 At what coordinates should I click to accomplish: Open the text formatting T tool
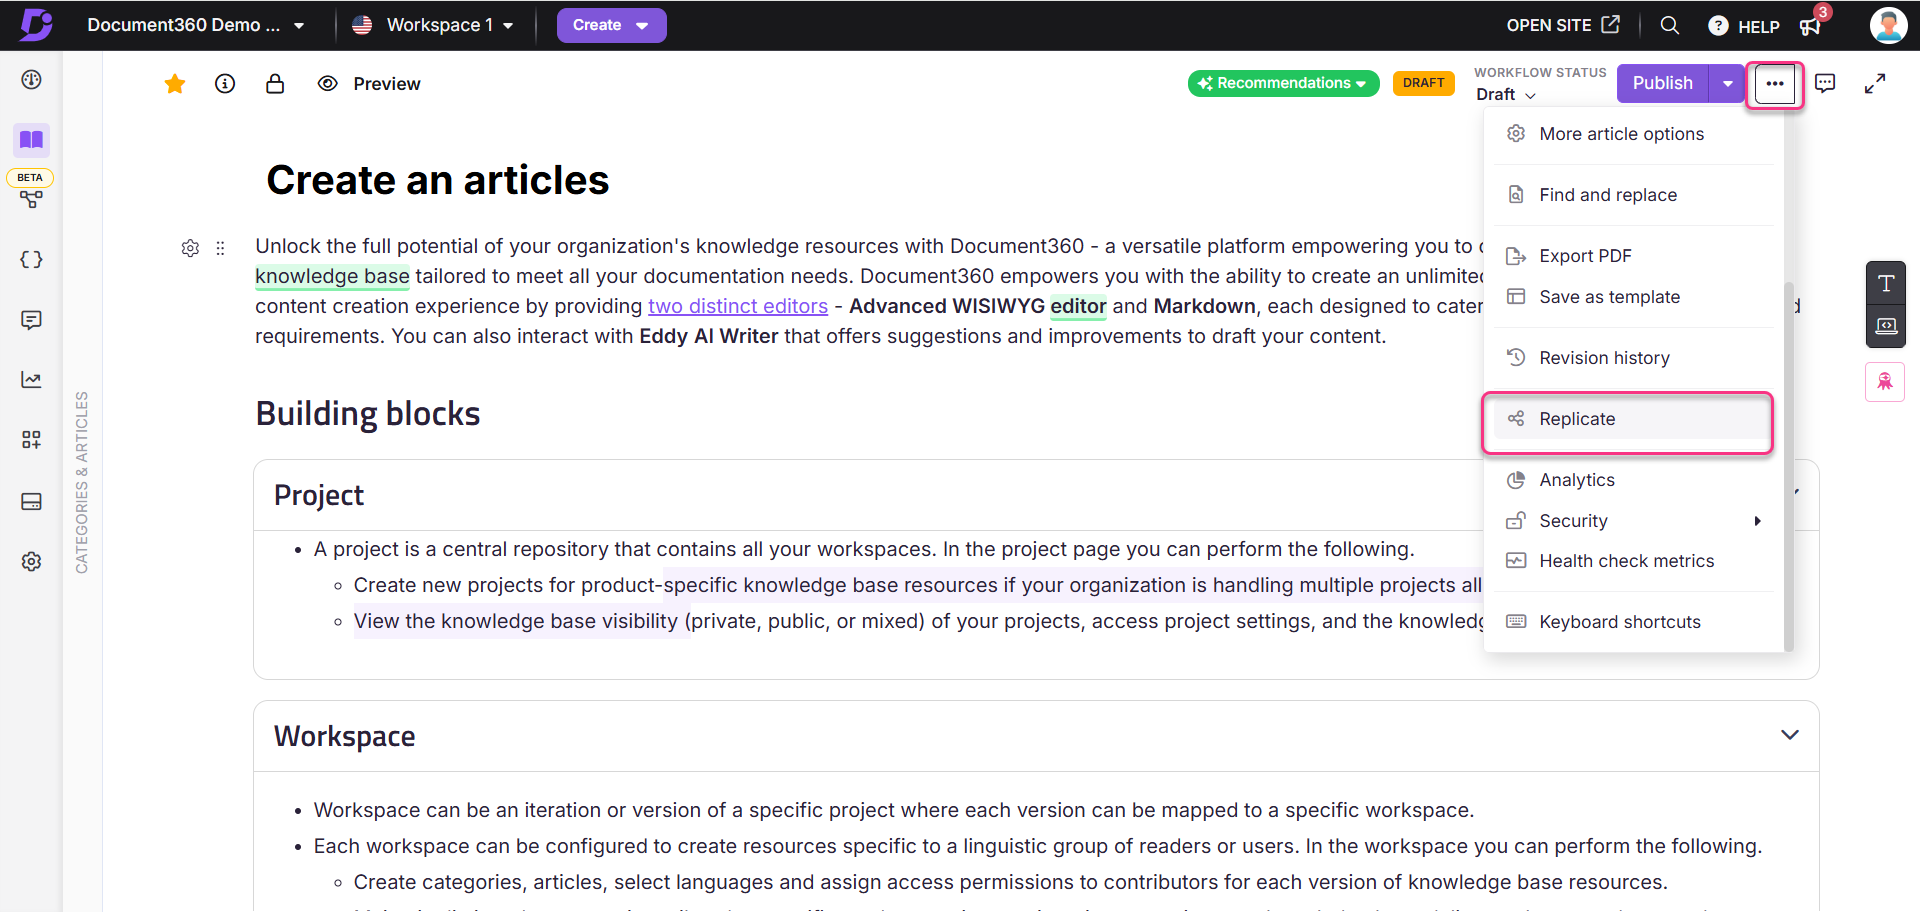[1886, 284]
